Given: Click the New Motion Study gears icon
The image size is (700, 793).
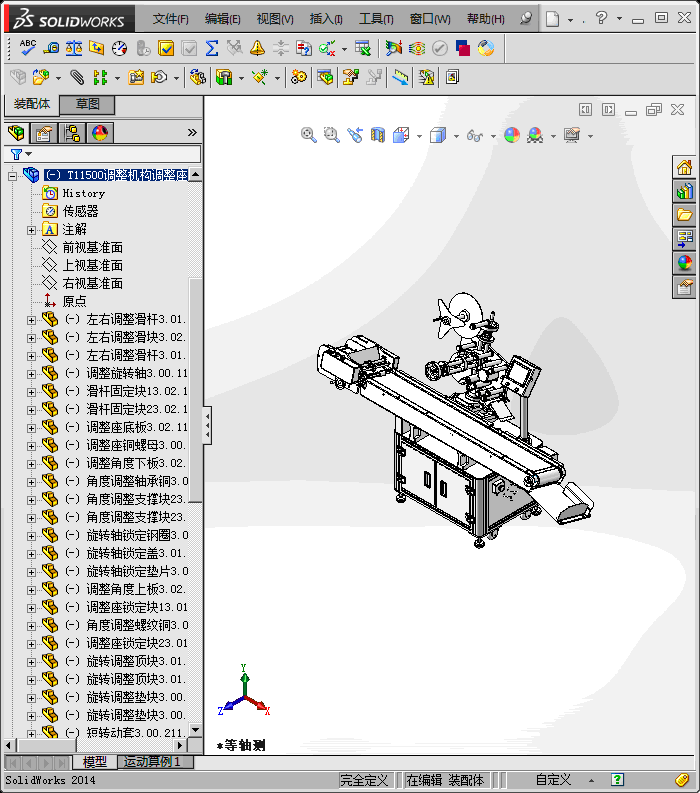Looking at the screenshot, I should (x=298, y=77).
